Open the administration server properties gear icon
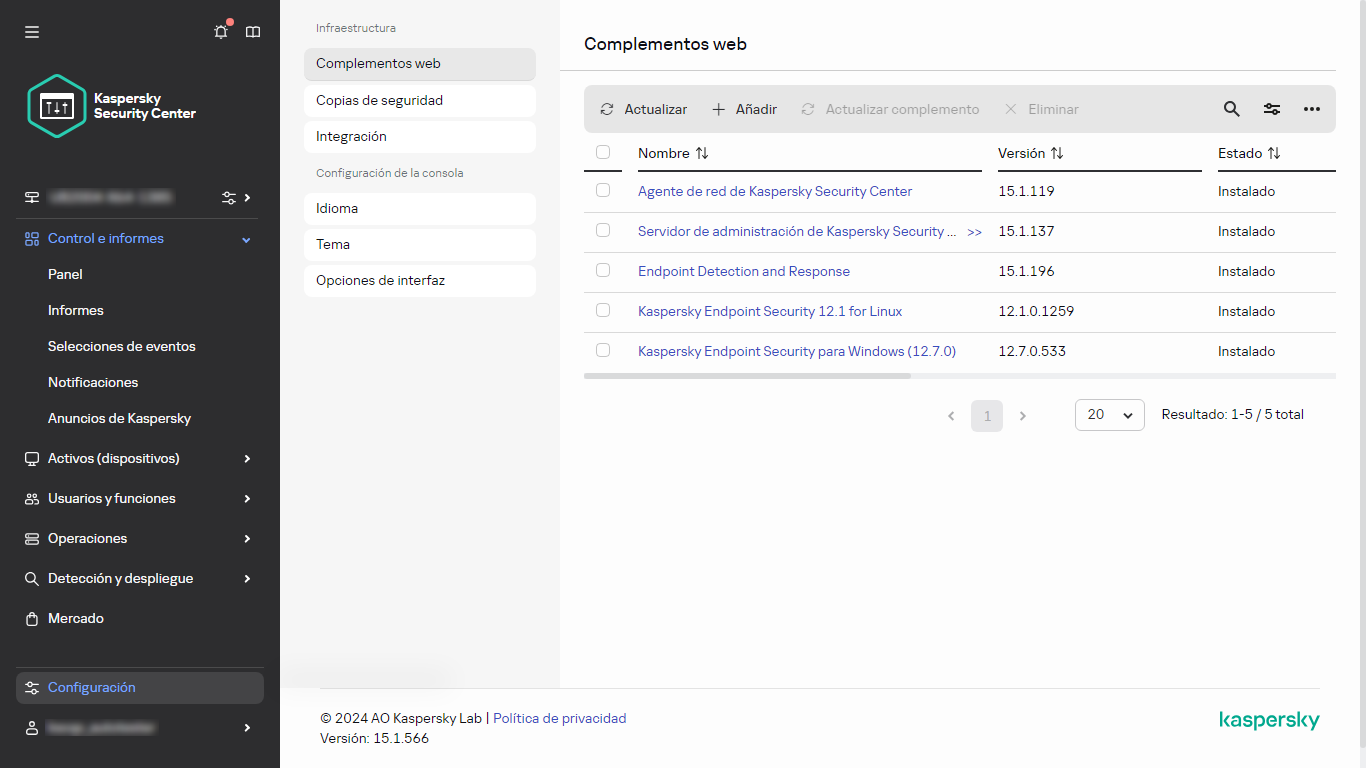Image resolution: width=1366 pixels, height=768 pixels. tap(227, 197)
